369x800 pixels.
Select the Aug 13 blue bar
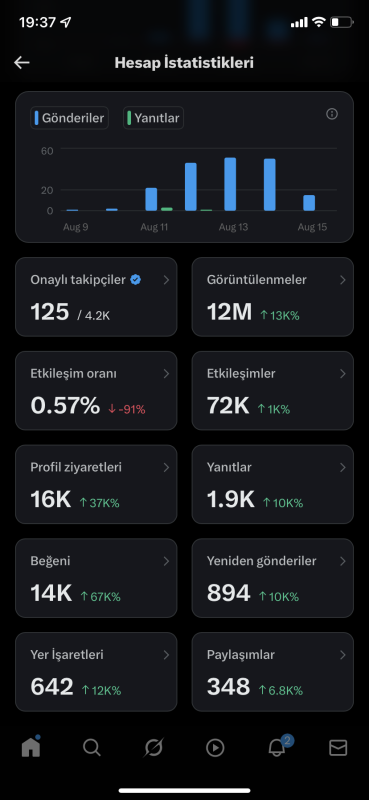coord(230,184)
